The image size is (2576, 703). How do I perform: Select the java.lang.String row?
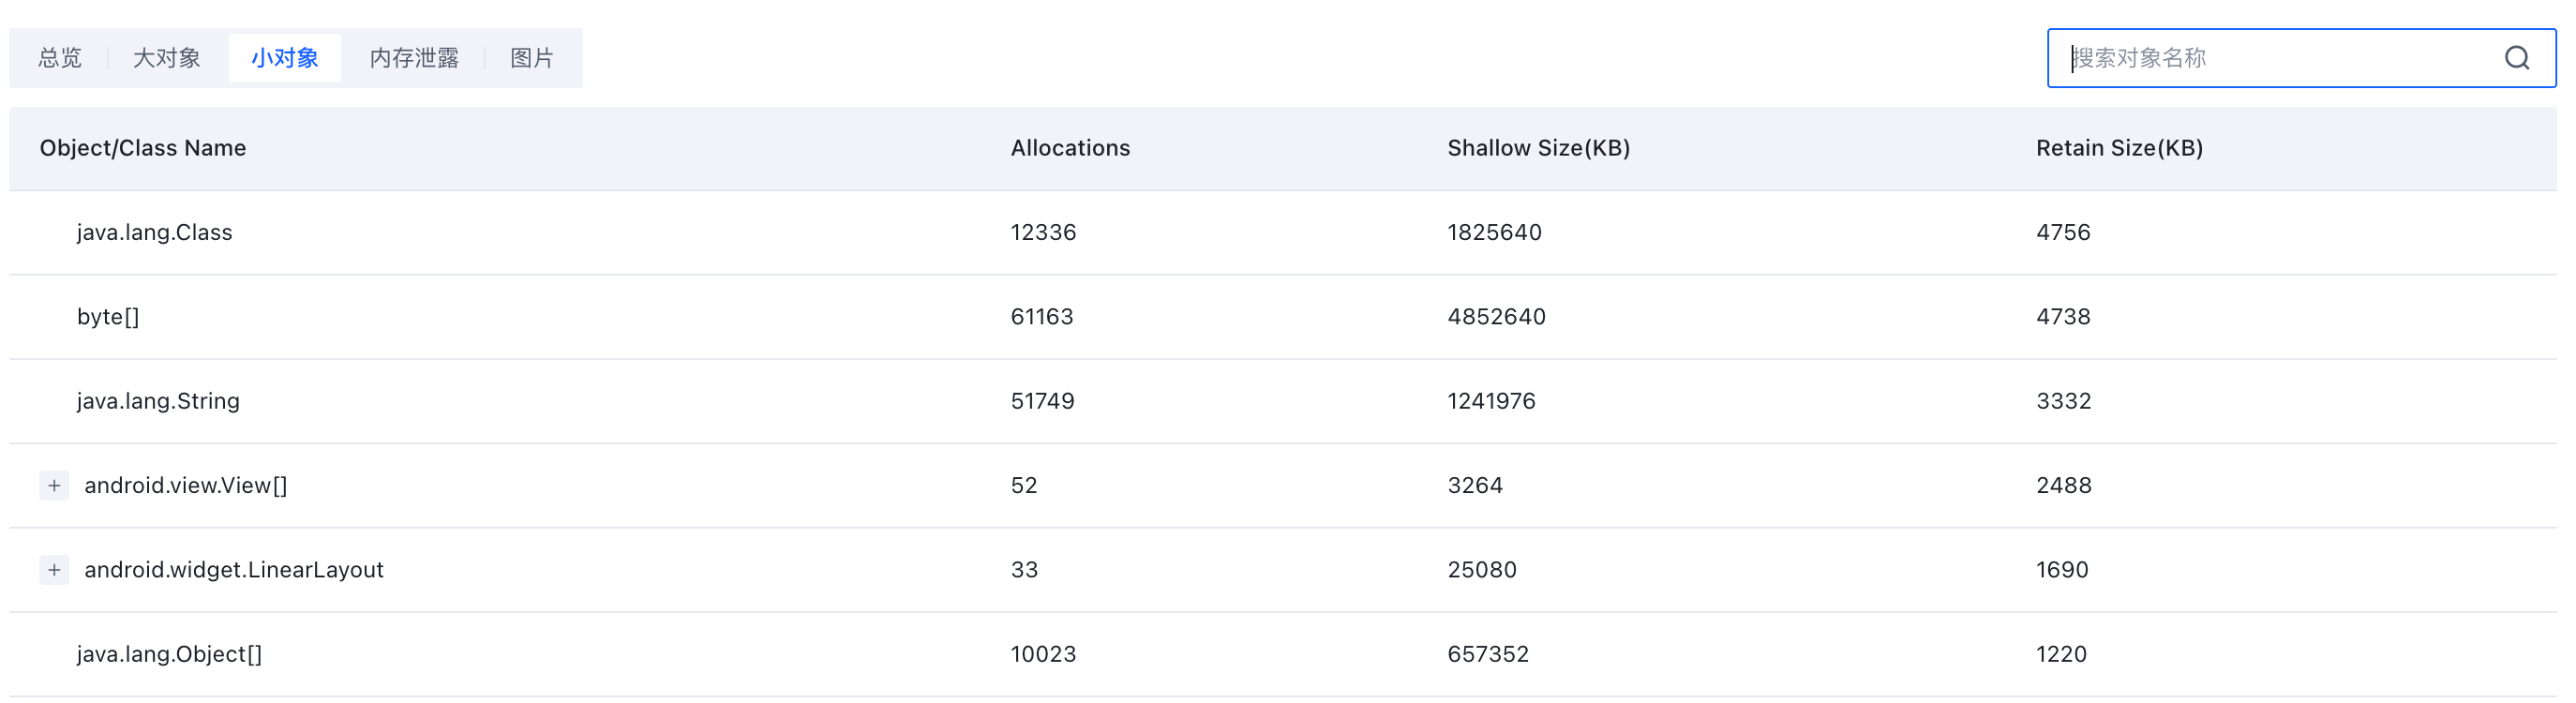click(1283, 401)
